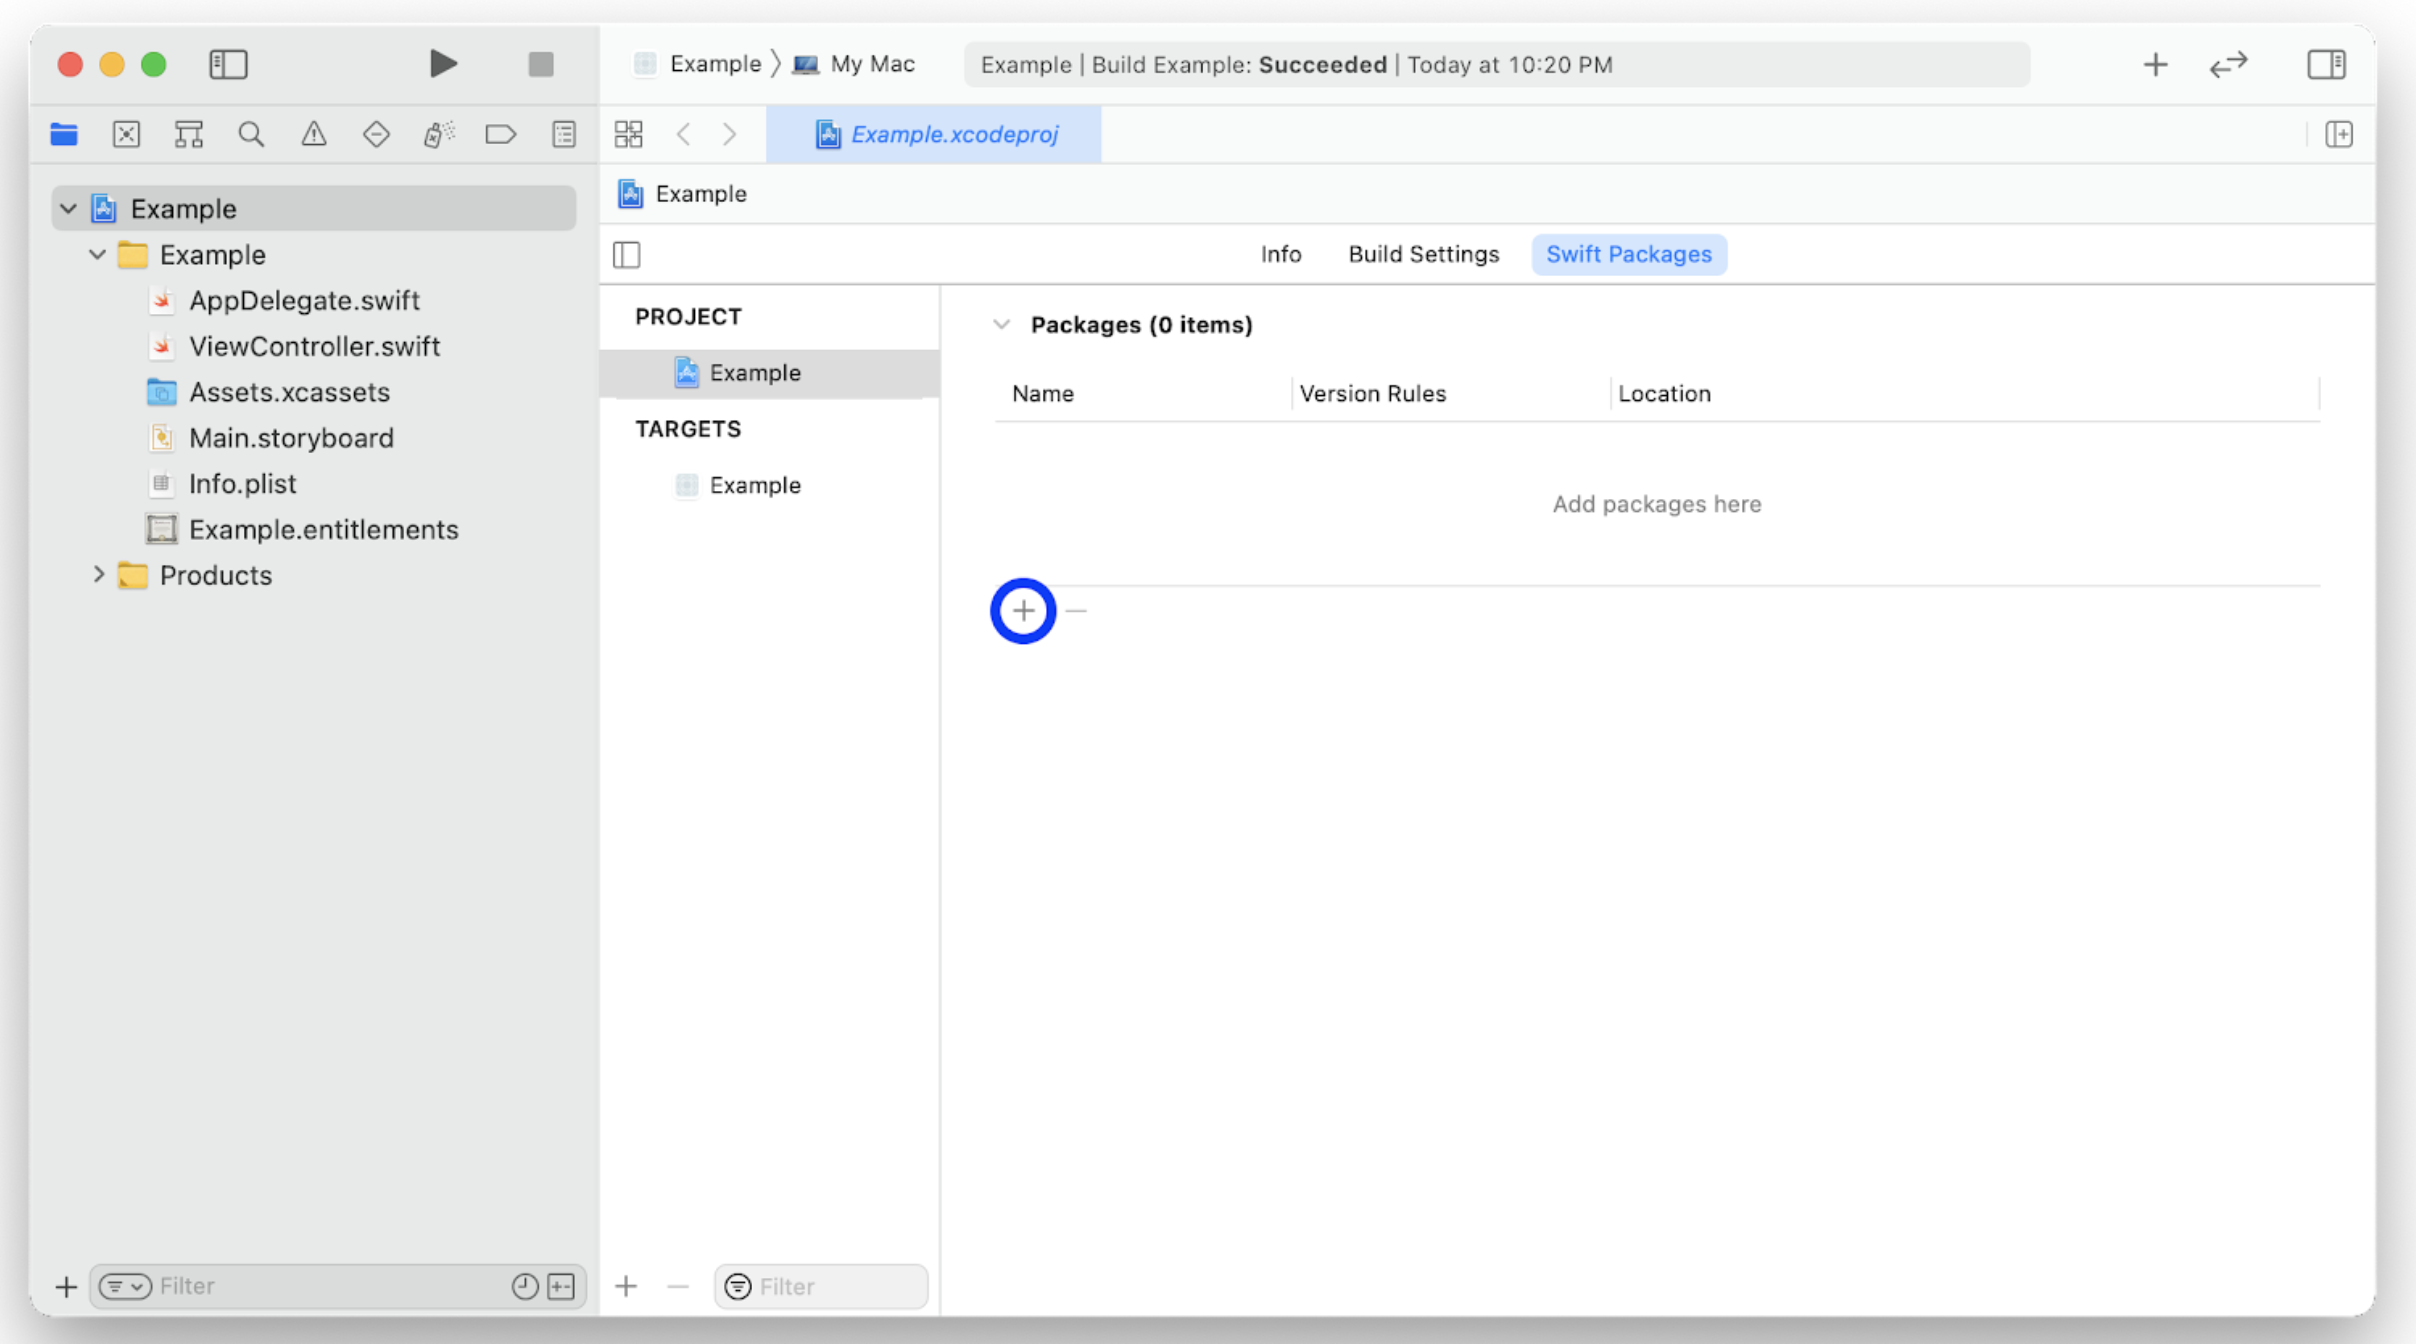This screenshot has width=2416, height=1344.
Task: Select Example under PROJECT
Action: tap(769, 372)
